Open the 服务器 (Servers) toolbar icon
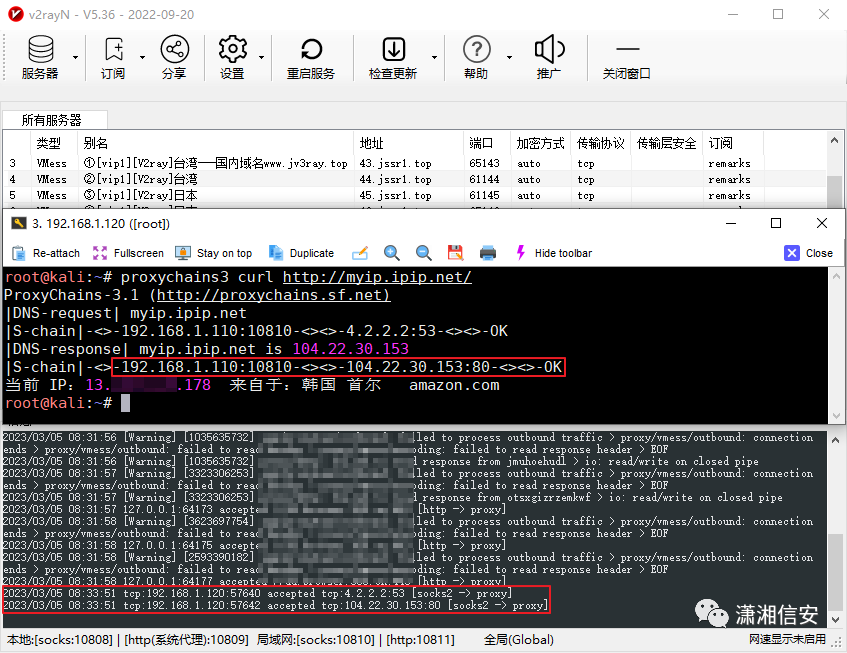This screenshot has width=847, height=653. 40,57
